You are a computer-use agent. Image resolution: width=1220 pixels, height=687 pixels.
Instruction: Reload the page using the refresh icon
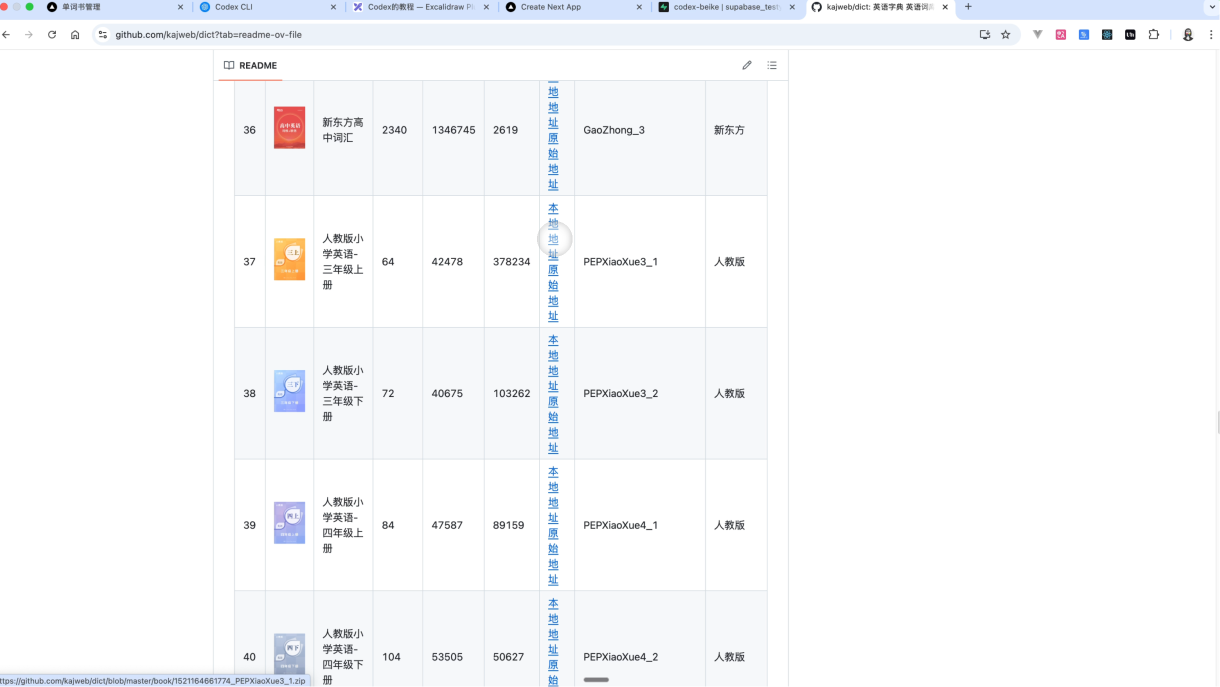pos(52,34)
